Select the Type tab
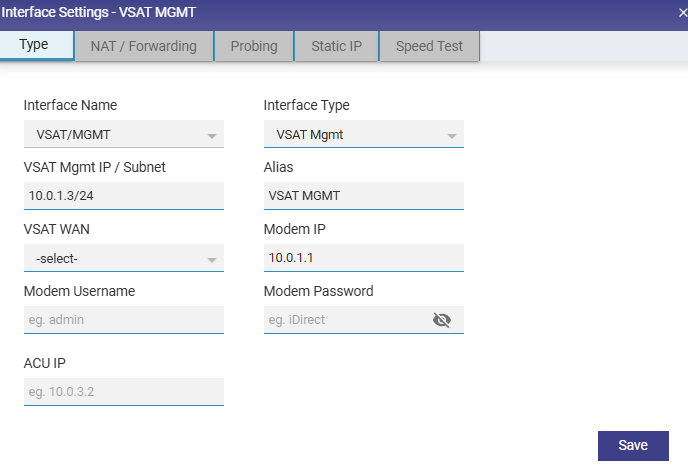Screen dimensions: 688x467 pos(34,45)
